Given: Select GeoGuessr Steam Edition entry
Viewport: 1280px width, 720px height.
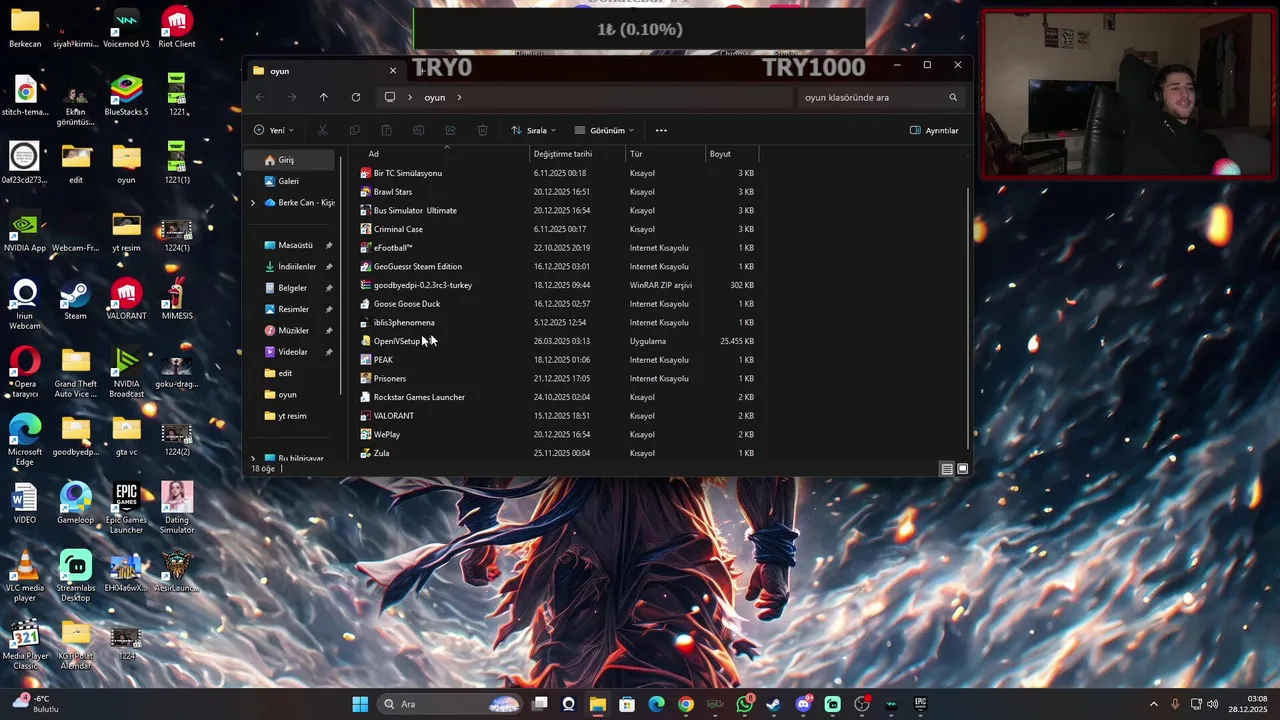Looking at the screenshot, I should (417, 267).
